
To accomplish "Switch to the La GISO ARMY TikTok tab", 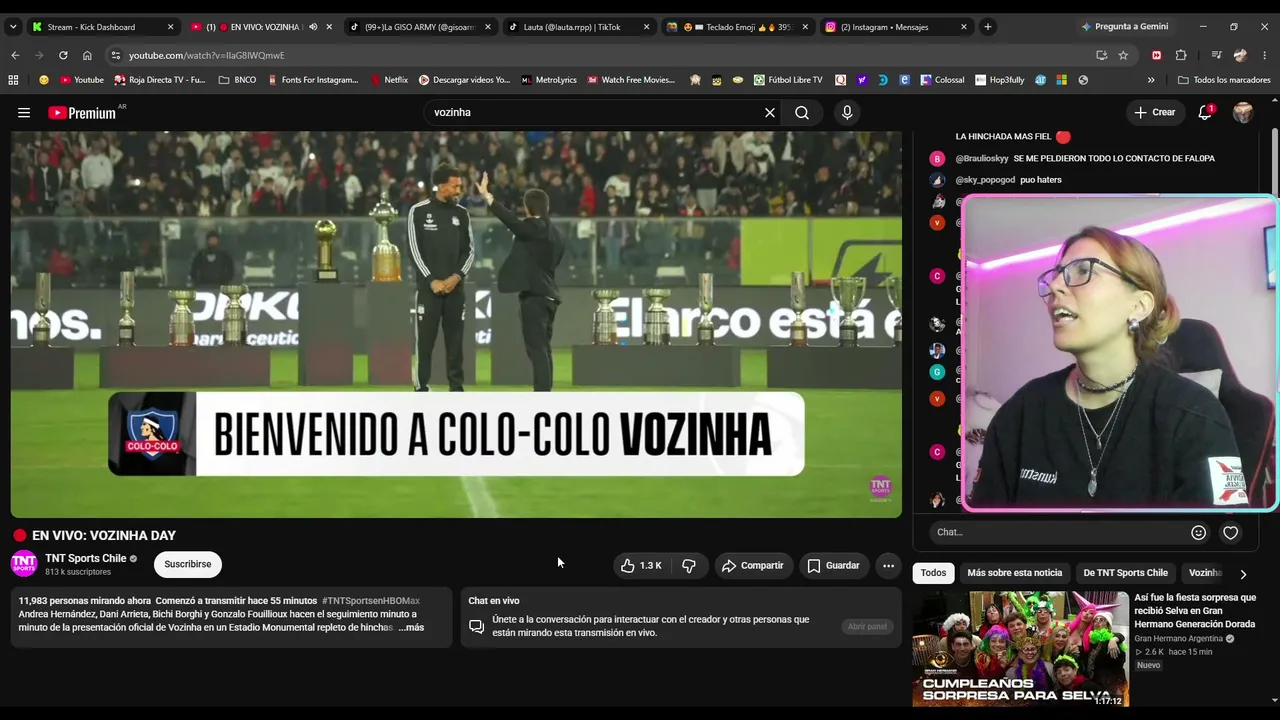I will tap(420, 27).
